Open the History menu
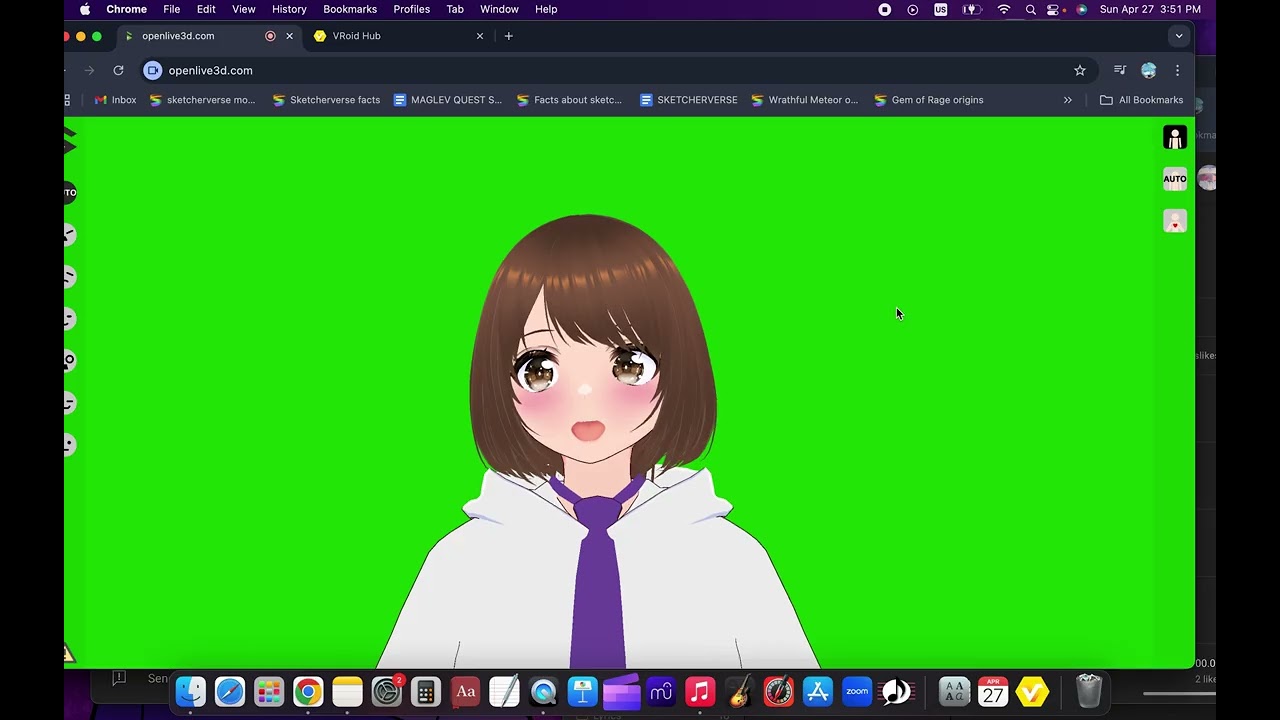This screenshot has height=720, width=1280. click(x=289, y=9)
